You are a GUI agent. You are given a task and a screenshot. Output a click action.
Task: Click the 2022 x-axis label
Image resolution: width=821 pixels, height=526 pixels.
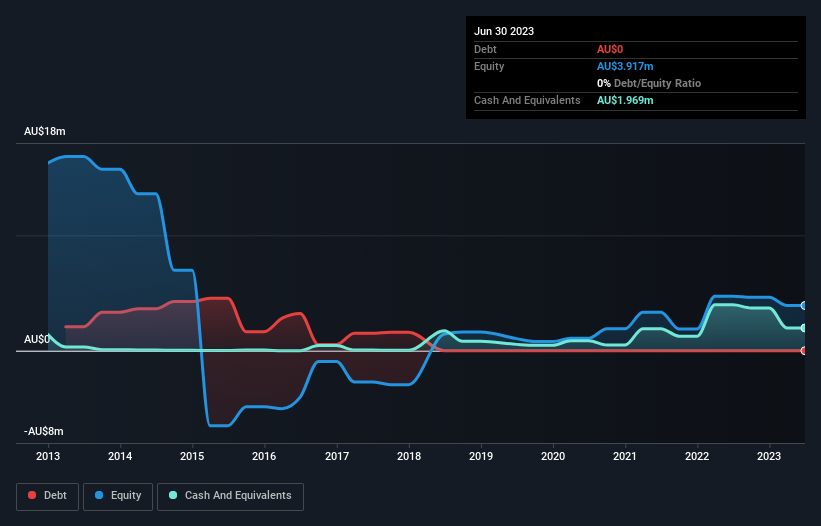(x=697, y=456)
